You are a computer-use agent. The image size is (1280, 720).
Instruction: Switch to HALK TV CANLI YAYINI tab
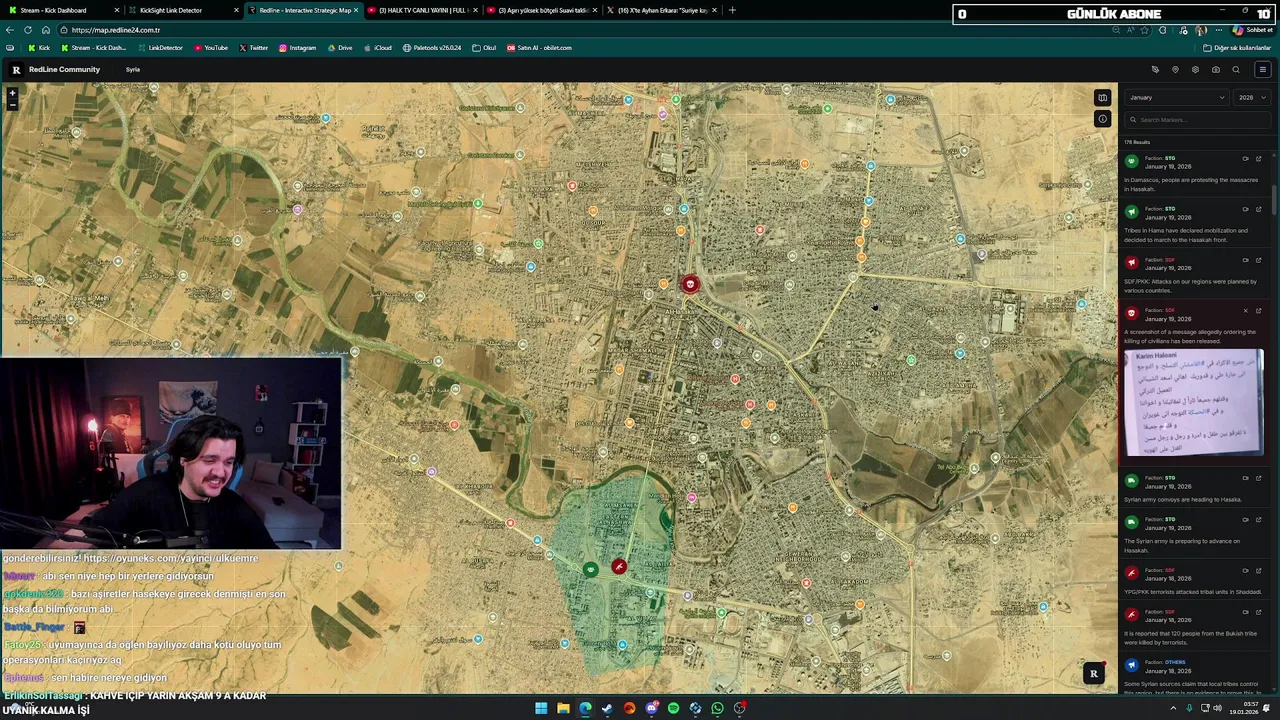[x=422, y=10]
